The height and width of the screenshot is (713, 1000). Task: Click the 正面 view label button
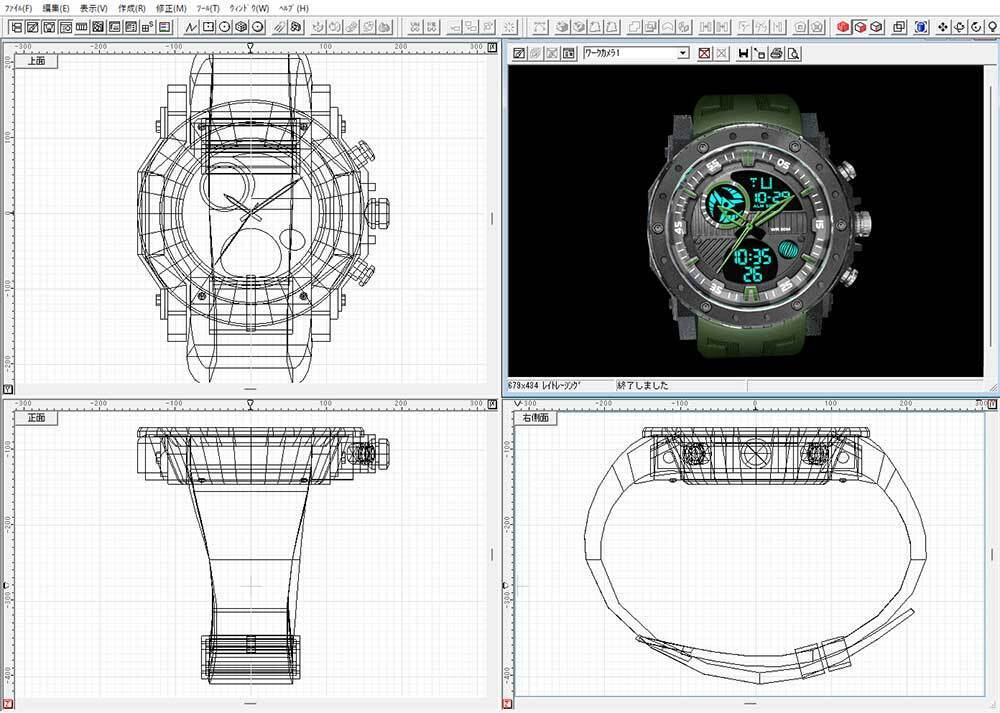36,417
